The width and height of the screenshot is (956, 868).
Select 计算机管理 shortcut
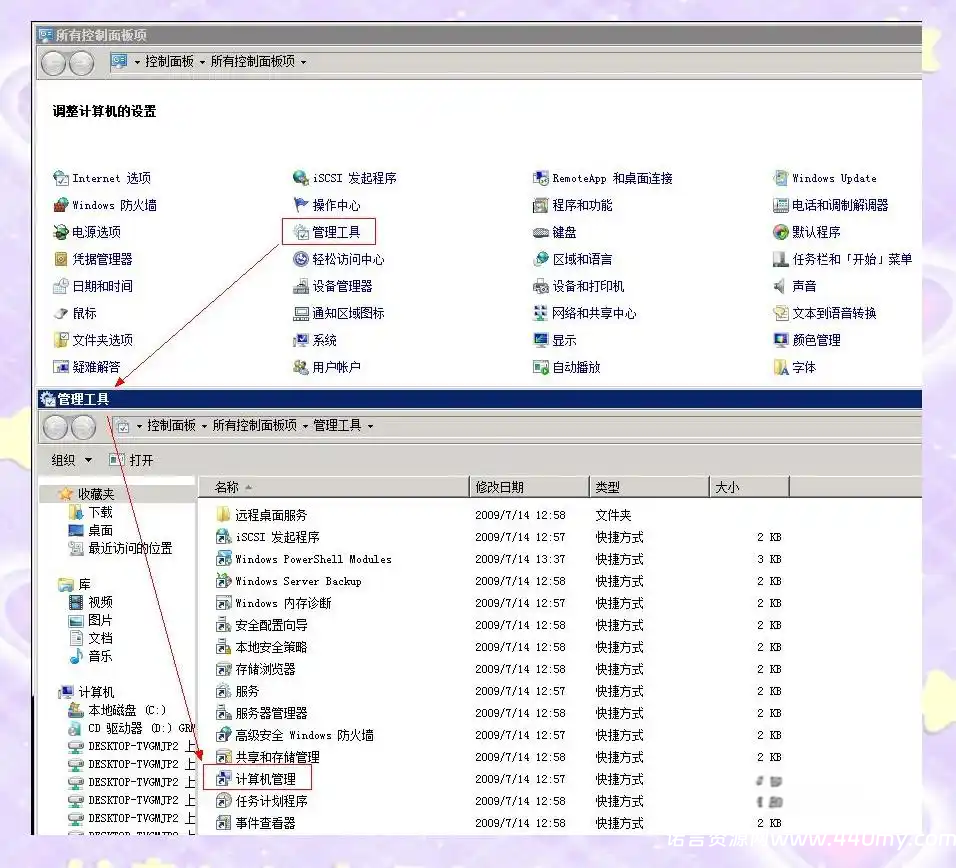(x=265, y=779)
